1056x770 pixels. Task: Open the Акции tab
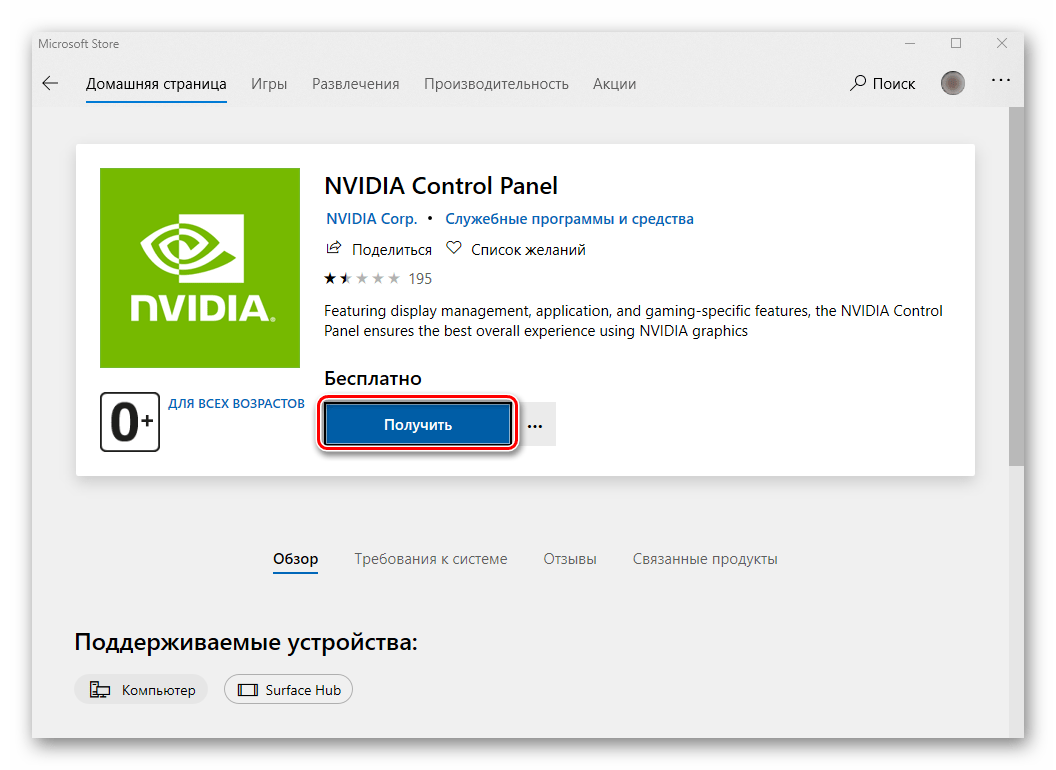pyautogui.click(x=614, y=84)
